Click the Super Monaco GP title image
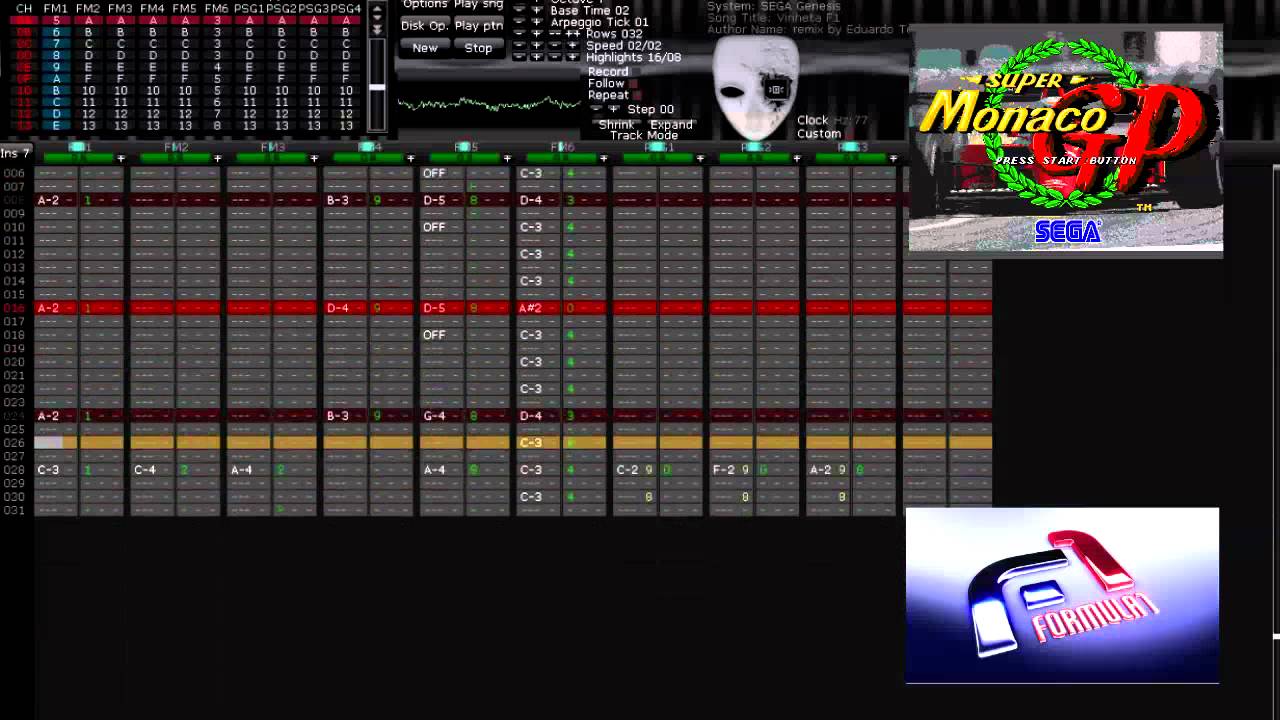This screenshot has height=720, width=1280. [1065, 140]
